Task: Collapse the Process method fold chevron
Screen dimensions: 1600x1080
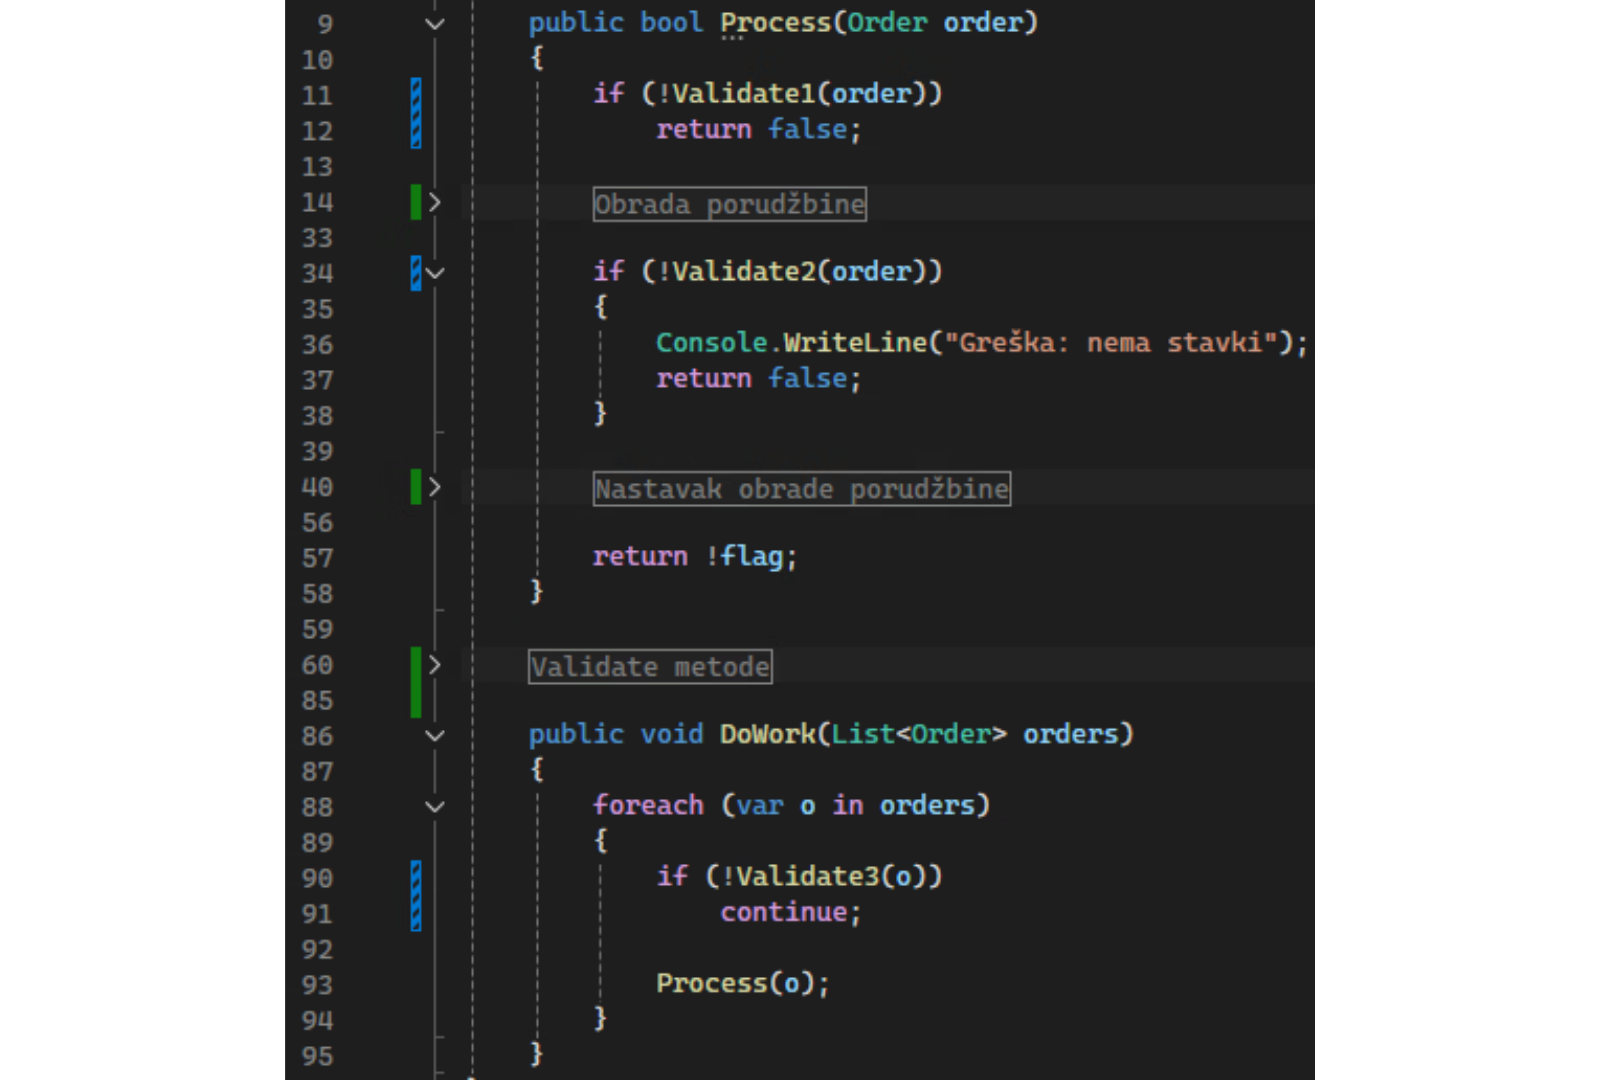Action: point(435,23)
